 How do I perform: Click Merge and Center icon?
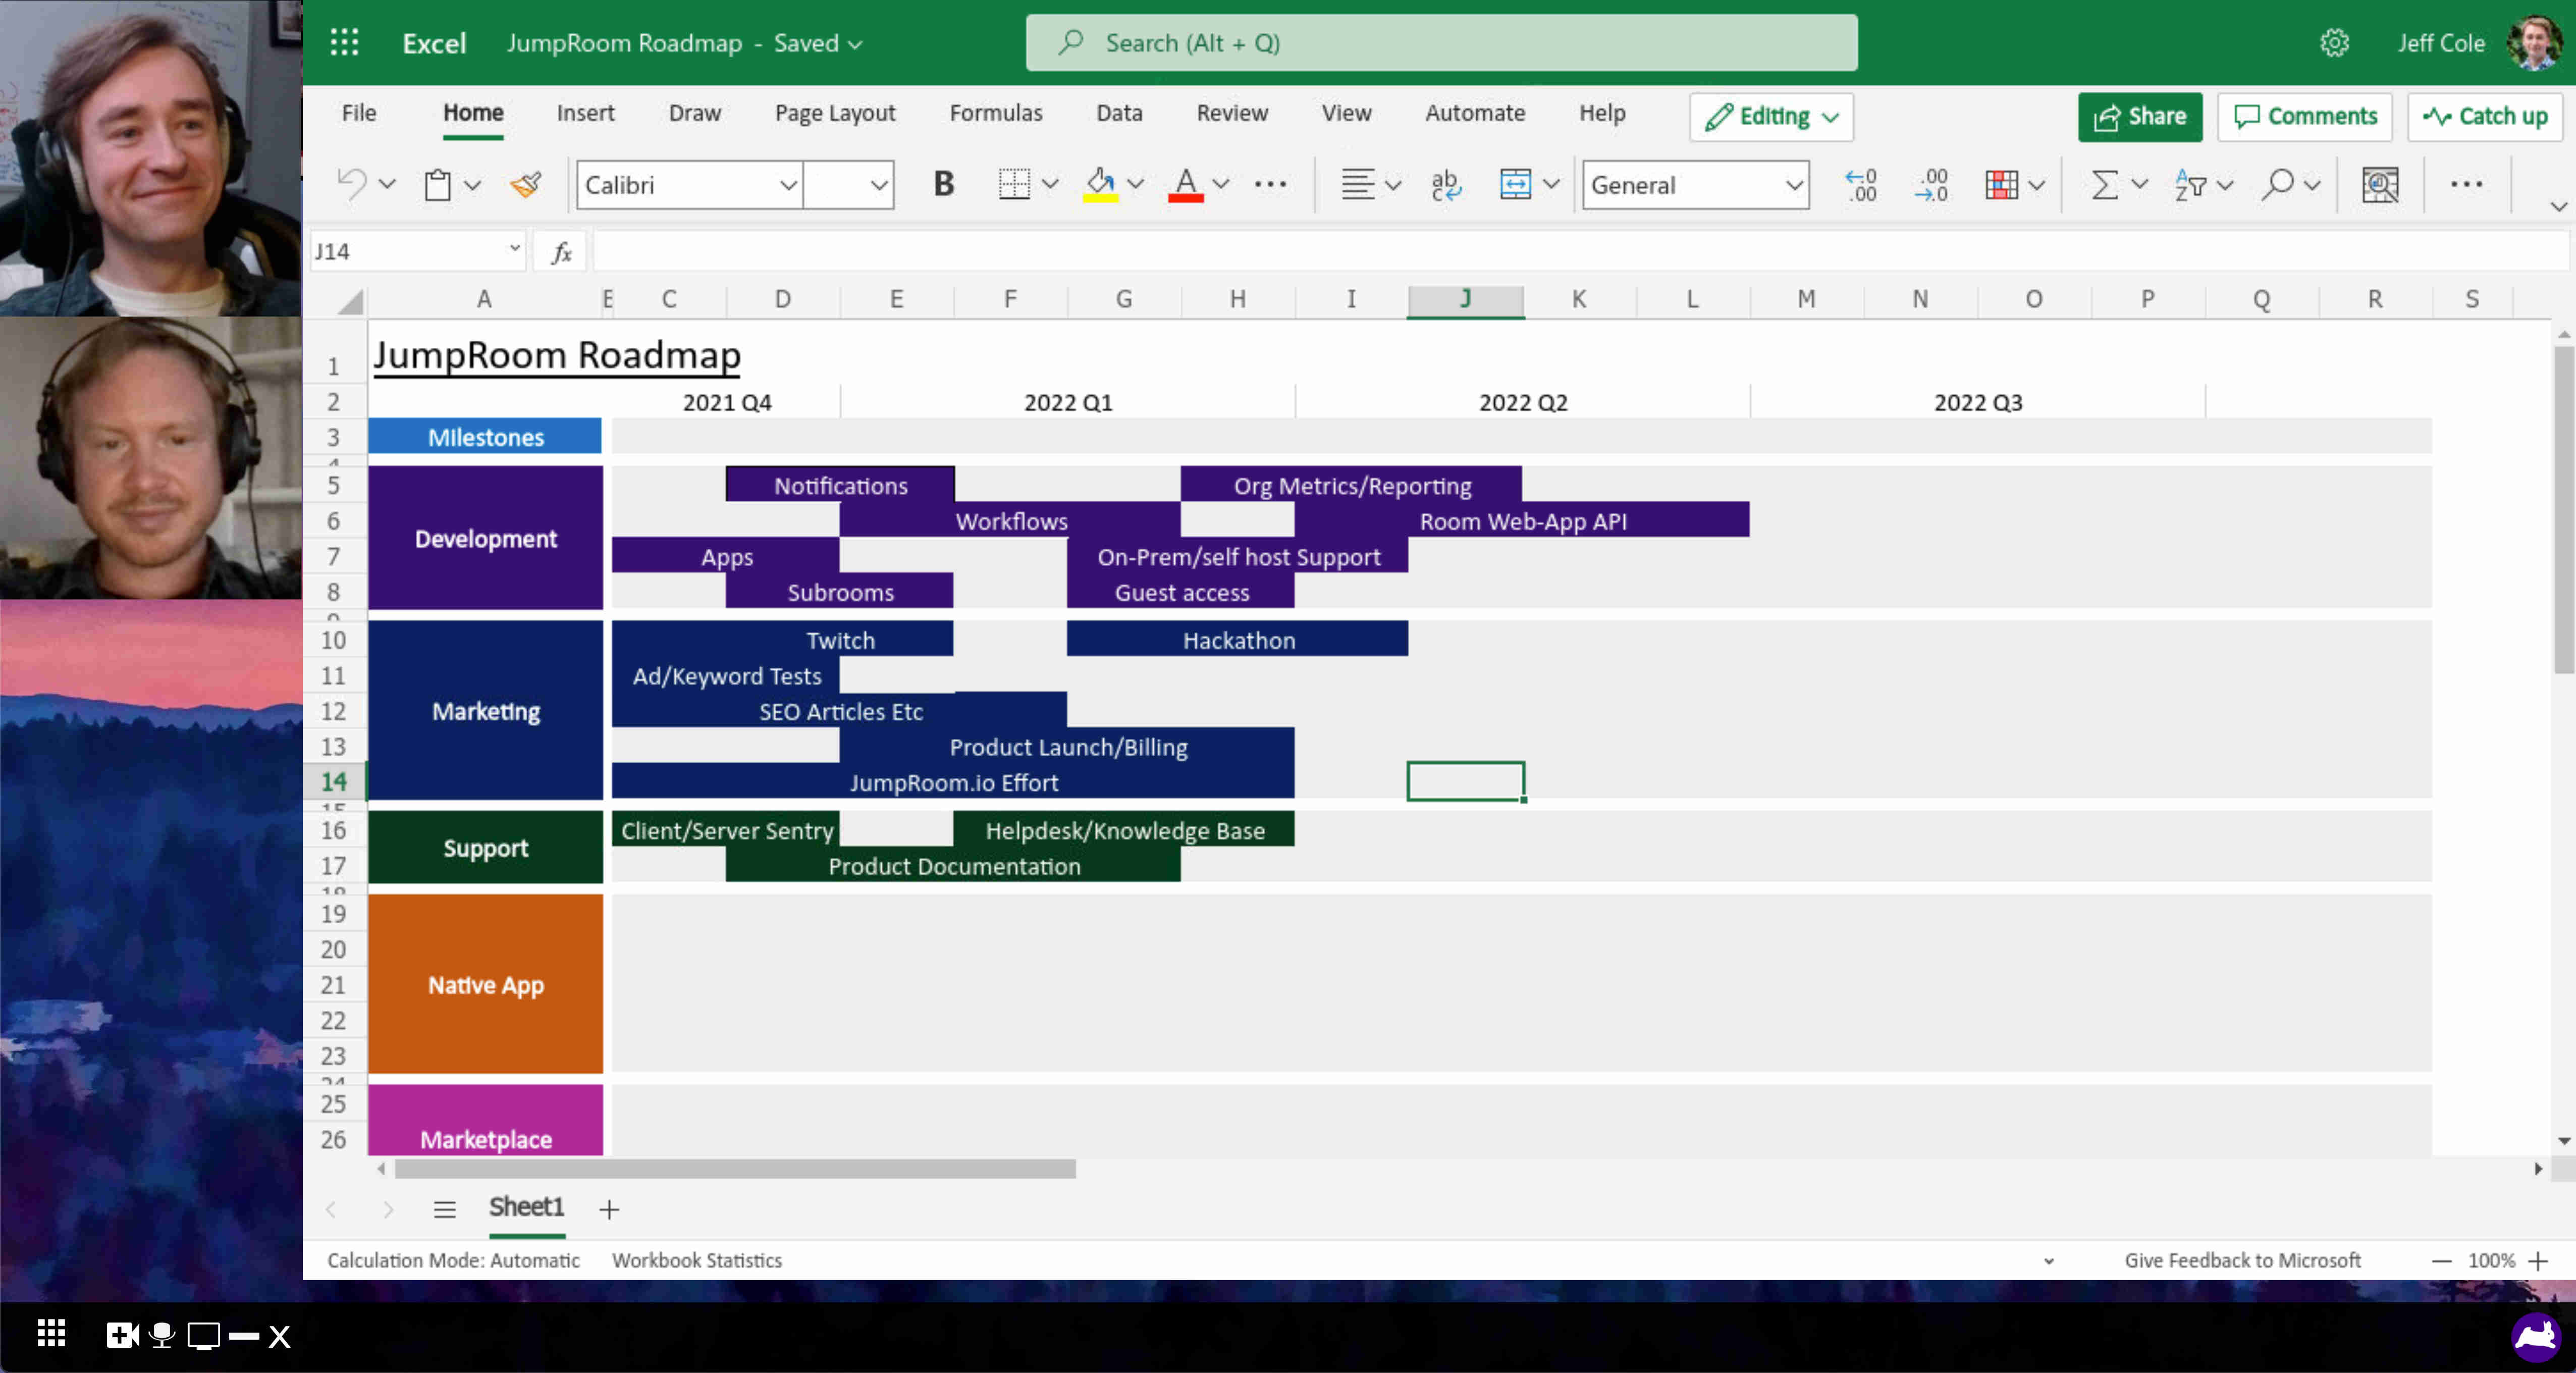[1516, 184]
